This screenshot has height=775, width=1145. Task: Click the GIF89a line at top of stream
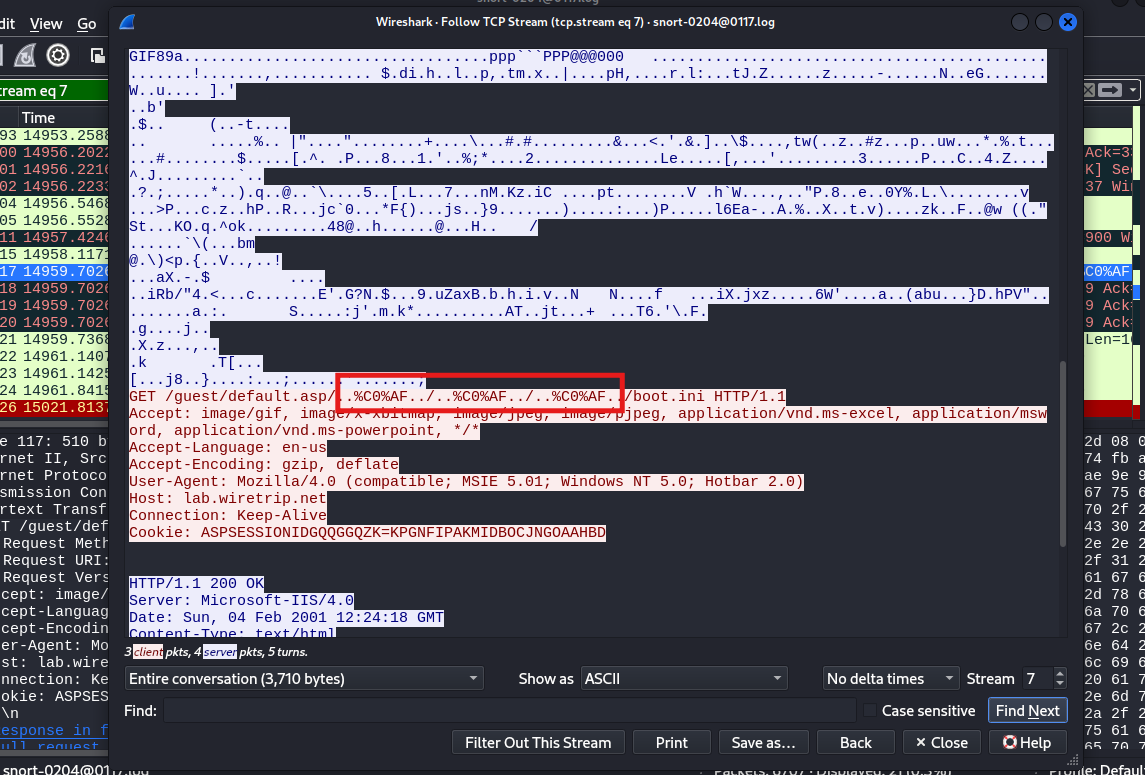pyautogui.click(x=587, y=57)
